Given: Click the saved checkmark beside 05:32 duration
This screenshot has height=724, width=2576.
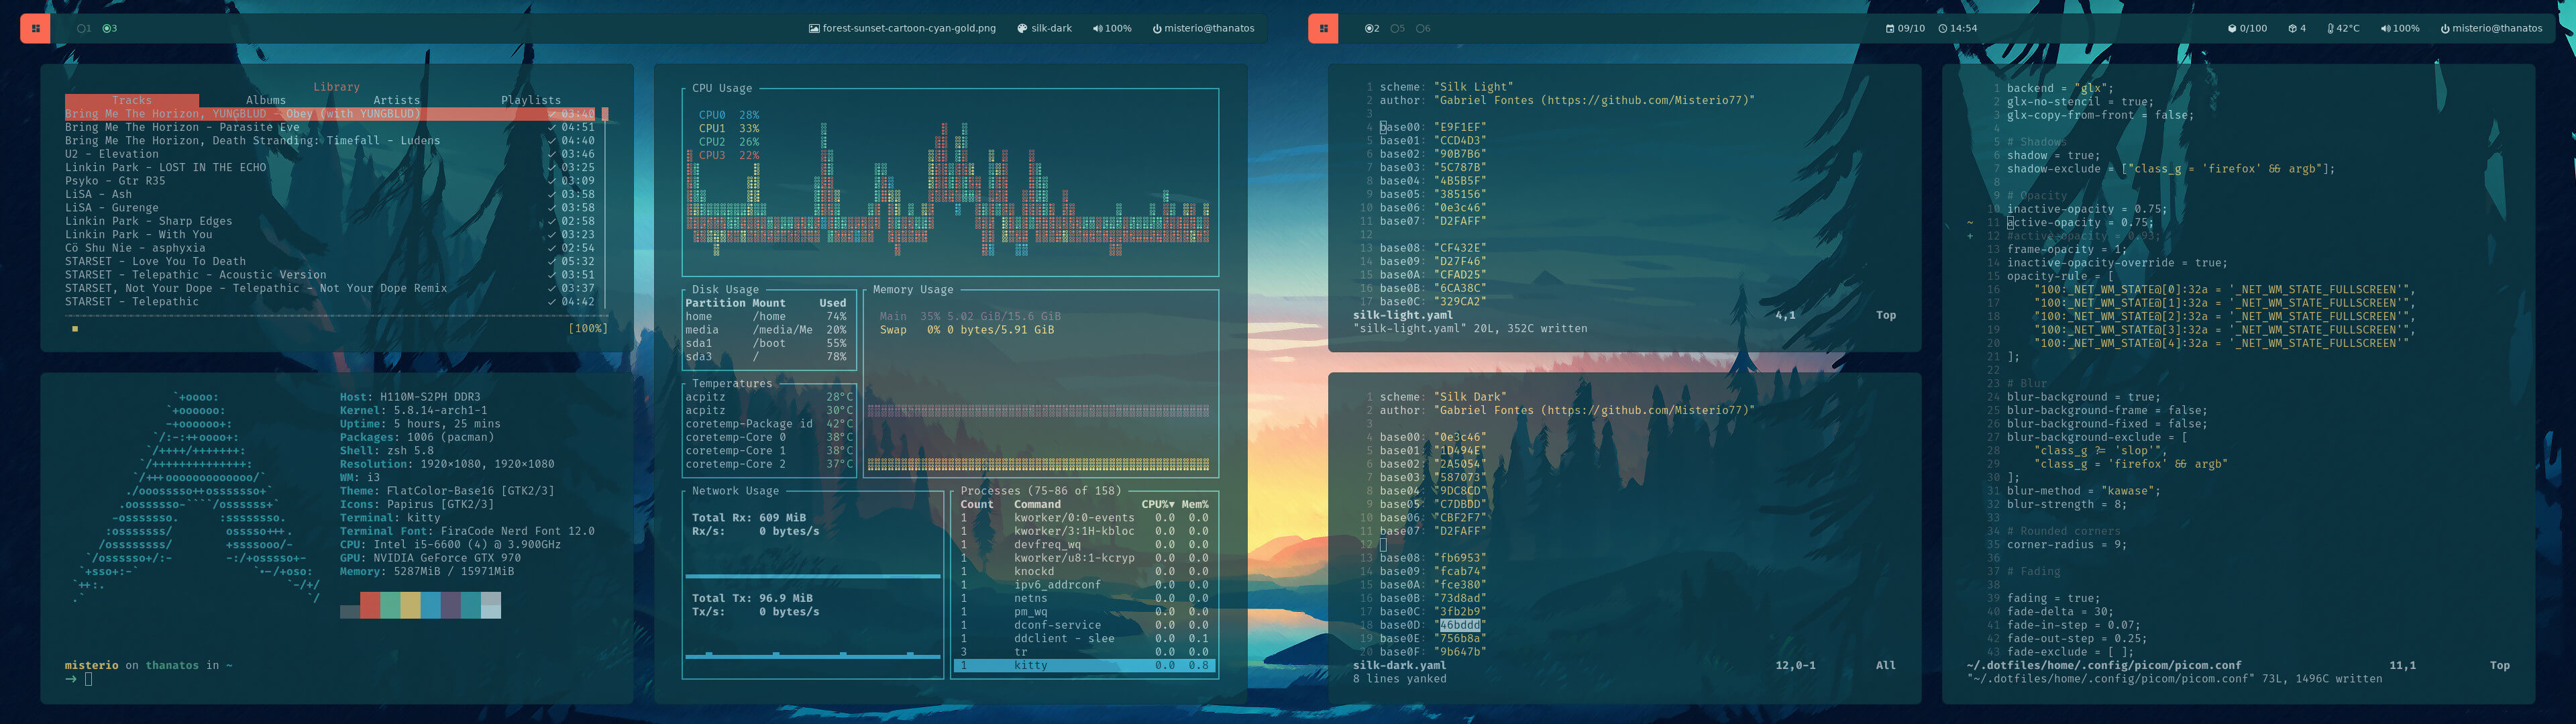Looking at the screenshot, I should coord(551,261).
